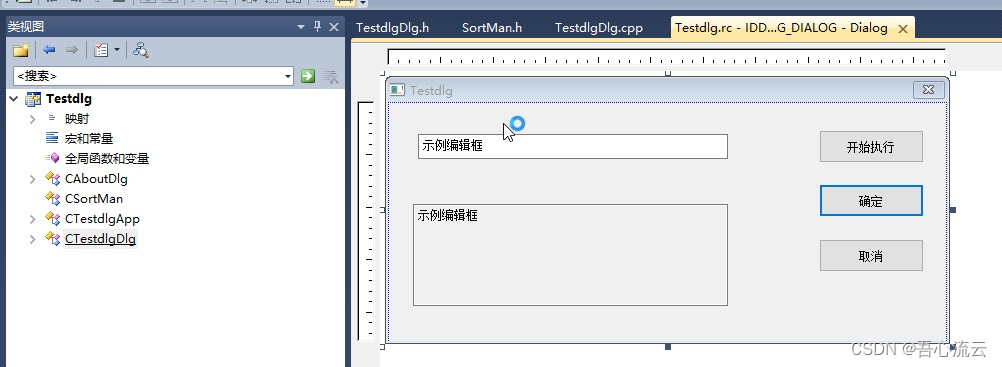The width and height of the screenshot is (1002, 367).
Task: Open the search box dropdown arrow
Action: tap(288, 76)
